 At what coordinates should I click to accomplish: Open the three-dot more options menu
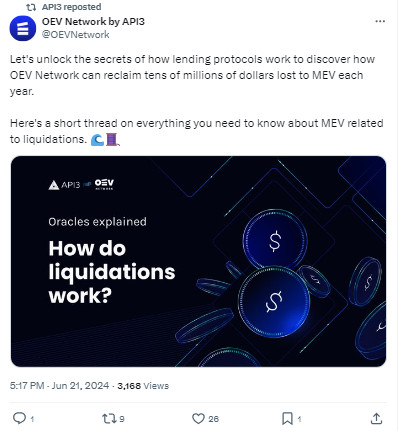click(380, 21)
